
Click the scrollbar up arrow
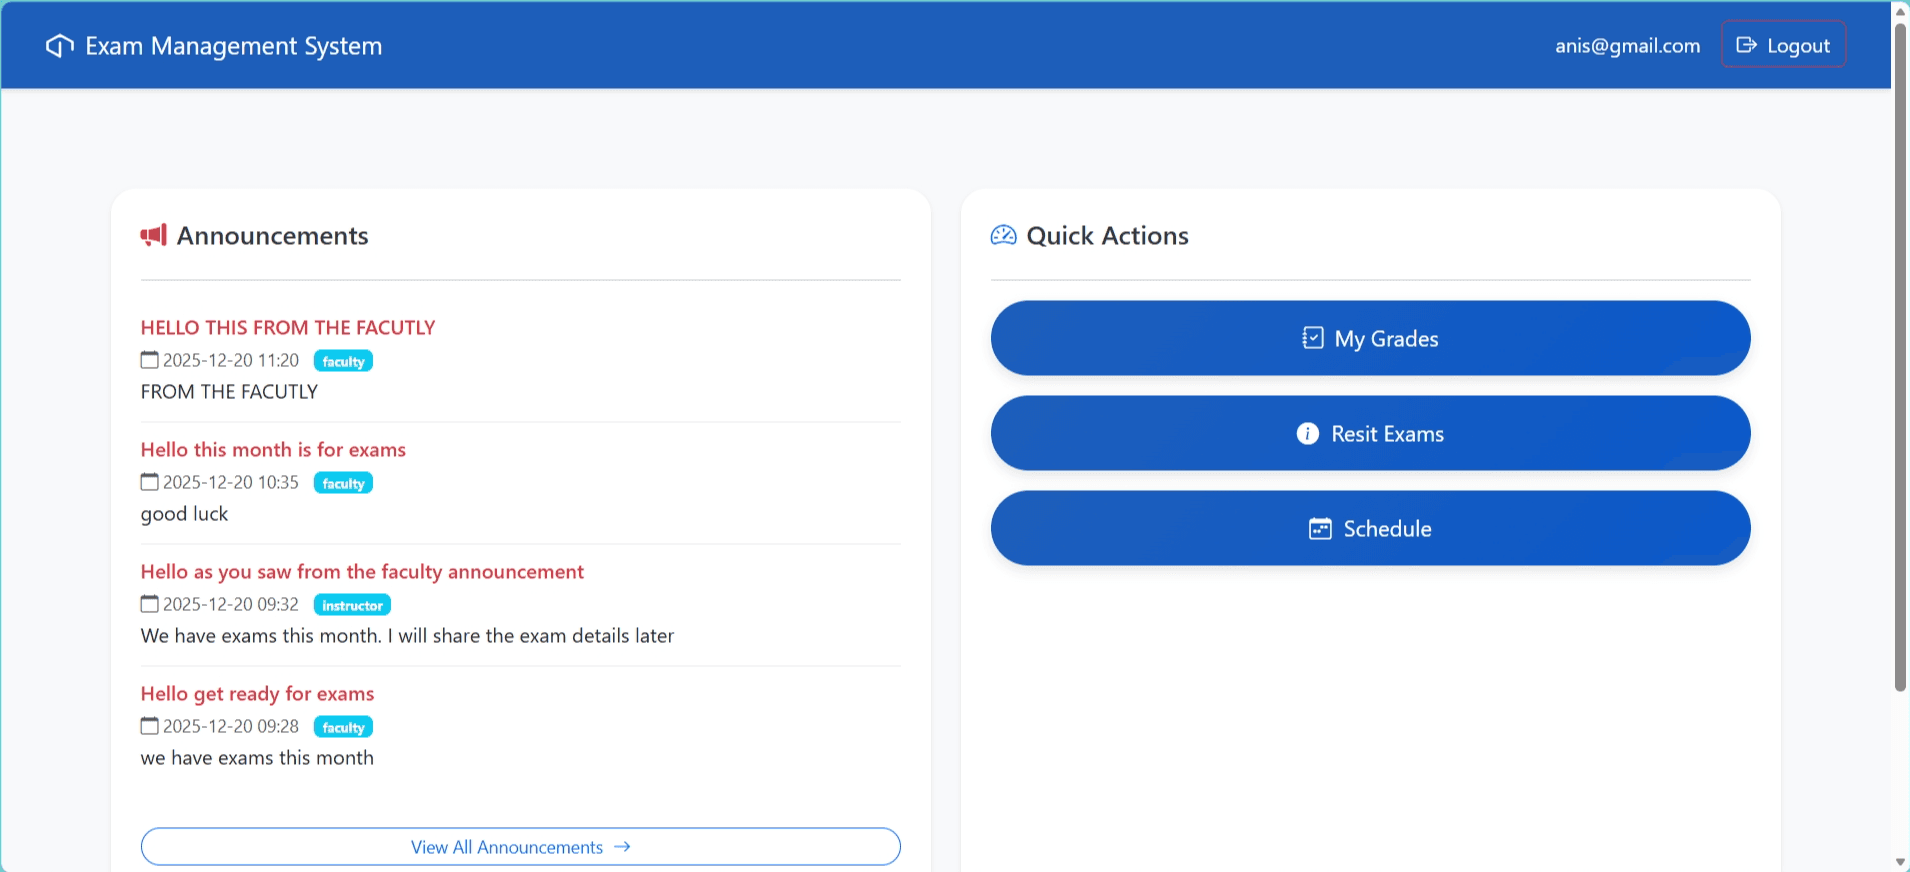(x=1901, y=11)
